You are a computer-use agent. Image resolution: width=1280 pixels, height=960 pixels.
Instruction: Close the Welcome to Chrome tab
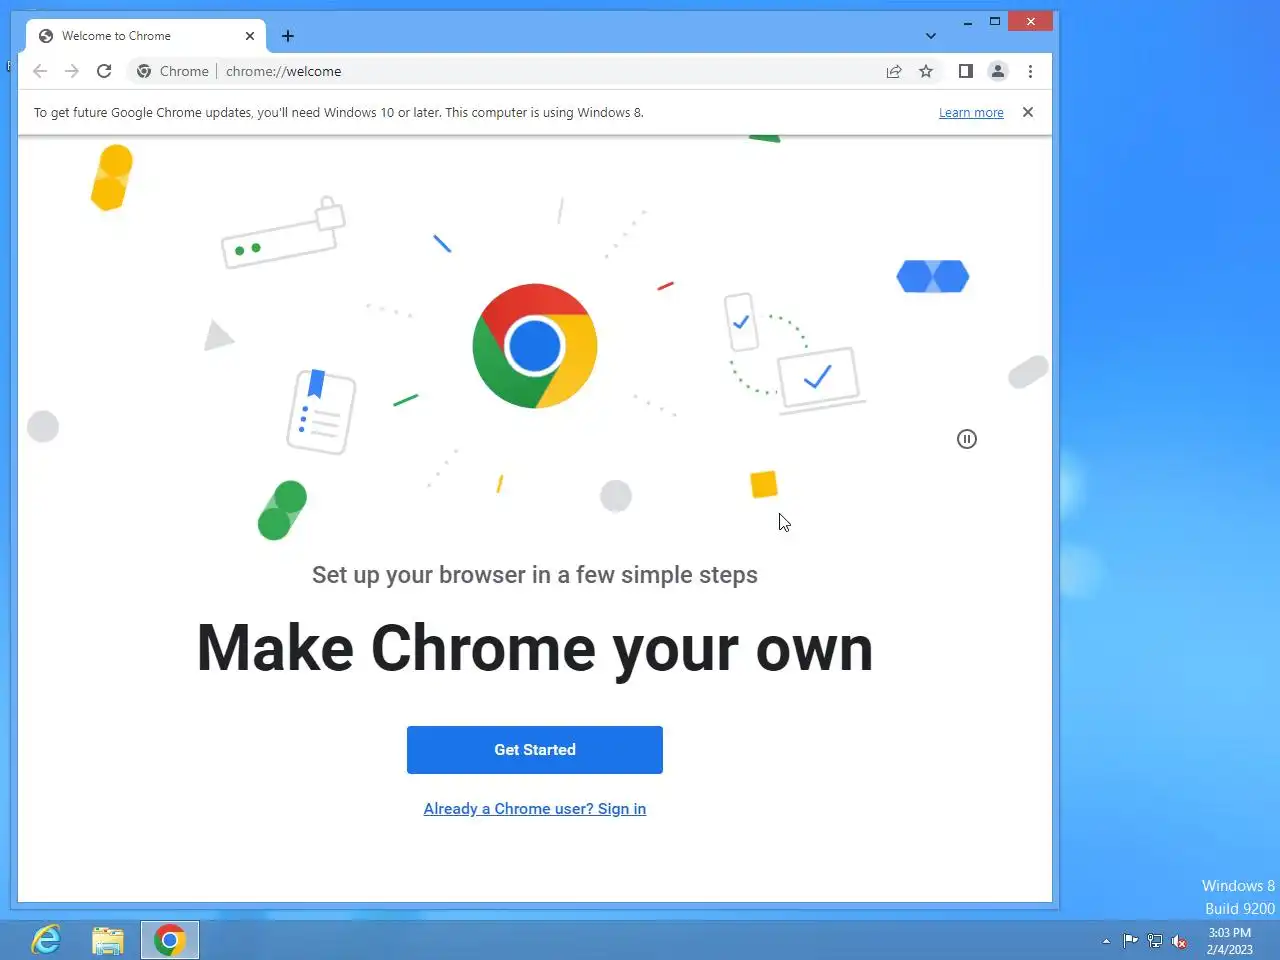(x=250, y=36)
